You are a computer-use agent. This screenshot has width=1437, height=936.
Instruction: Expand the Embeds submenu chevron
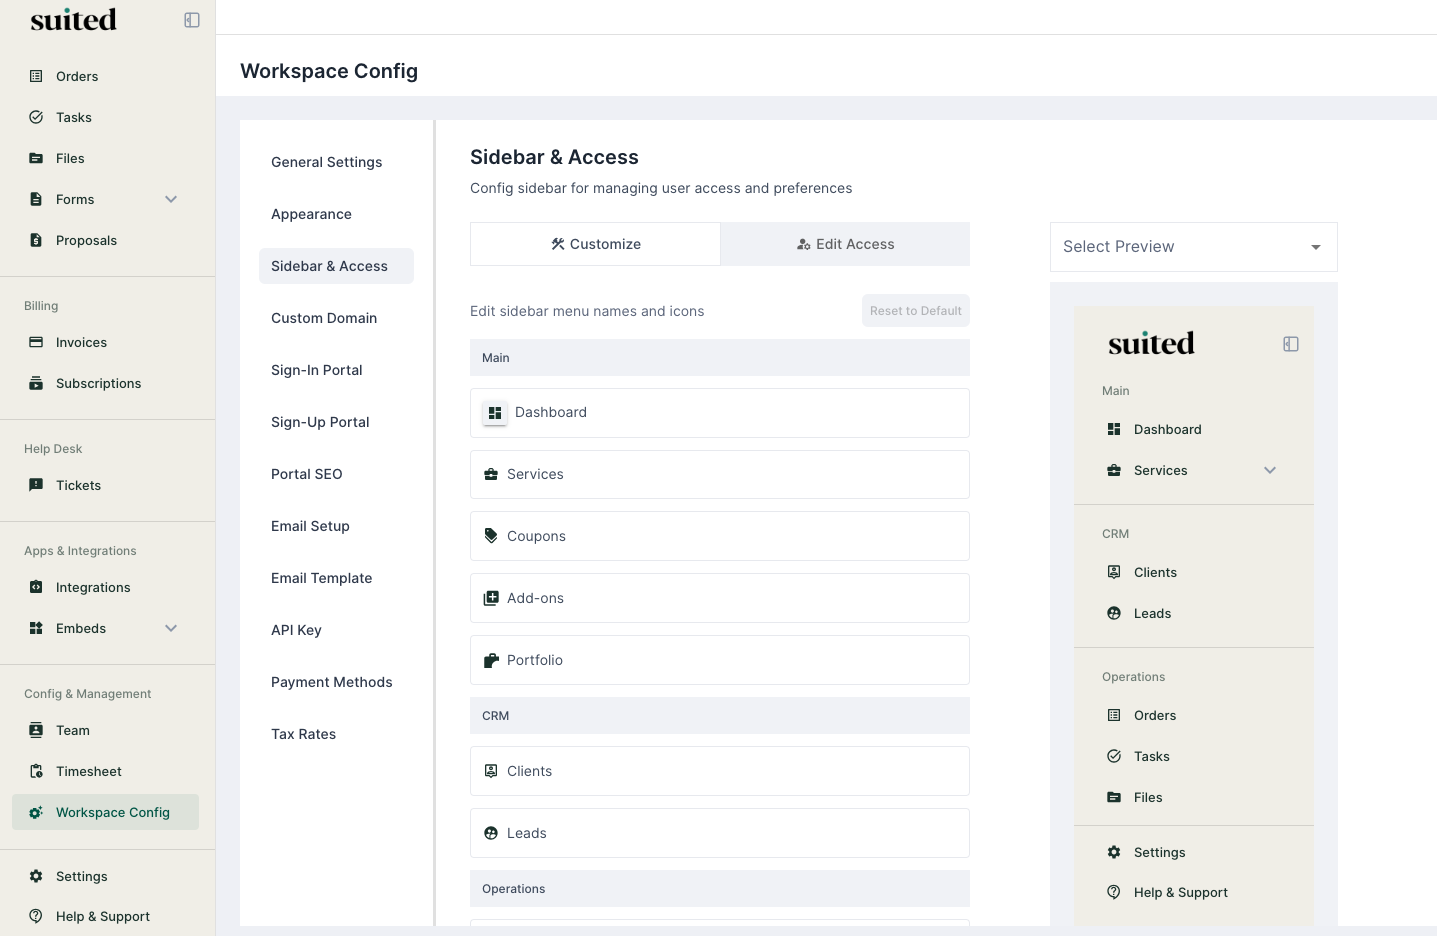(x=171, y=628)
